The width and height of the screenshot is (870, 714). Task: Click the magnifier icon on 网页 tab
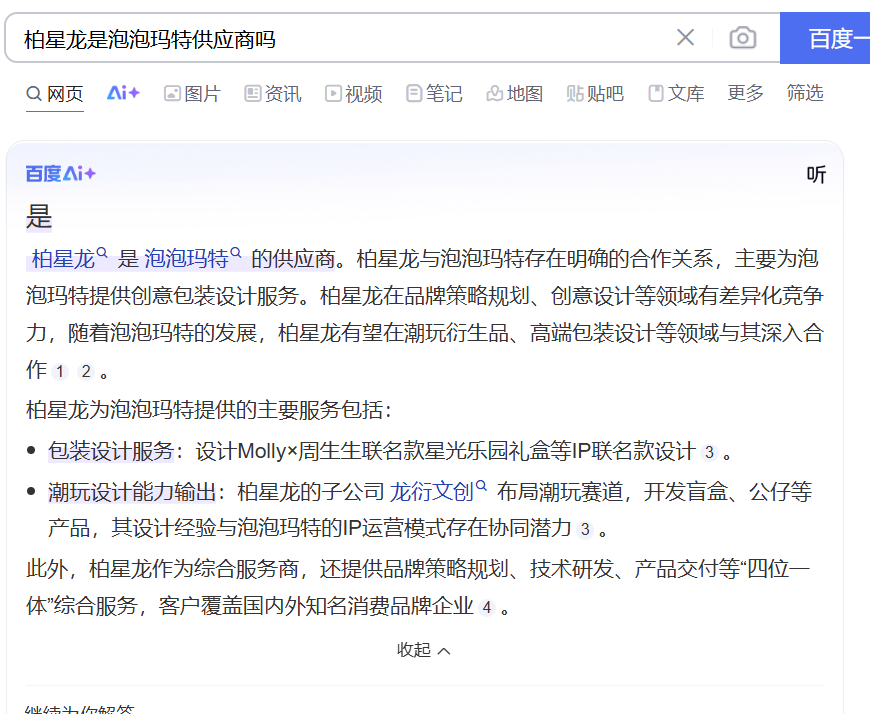pyautogui.click(x=34, y=94)
